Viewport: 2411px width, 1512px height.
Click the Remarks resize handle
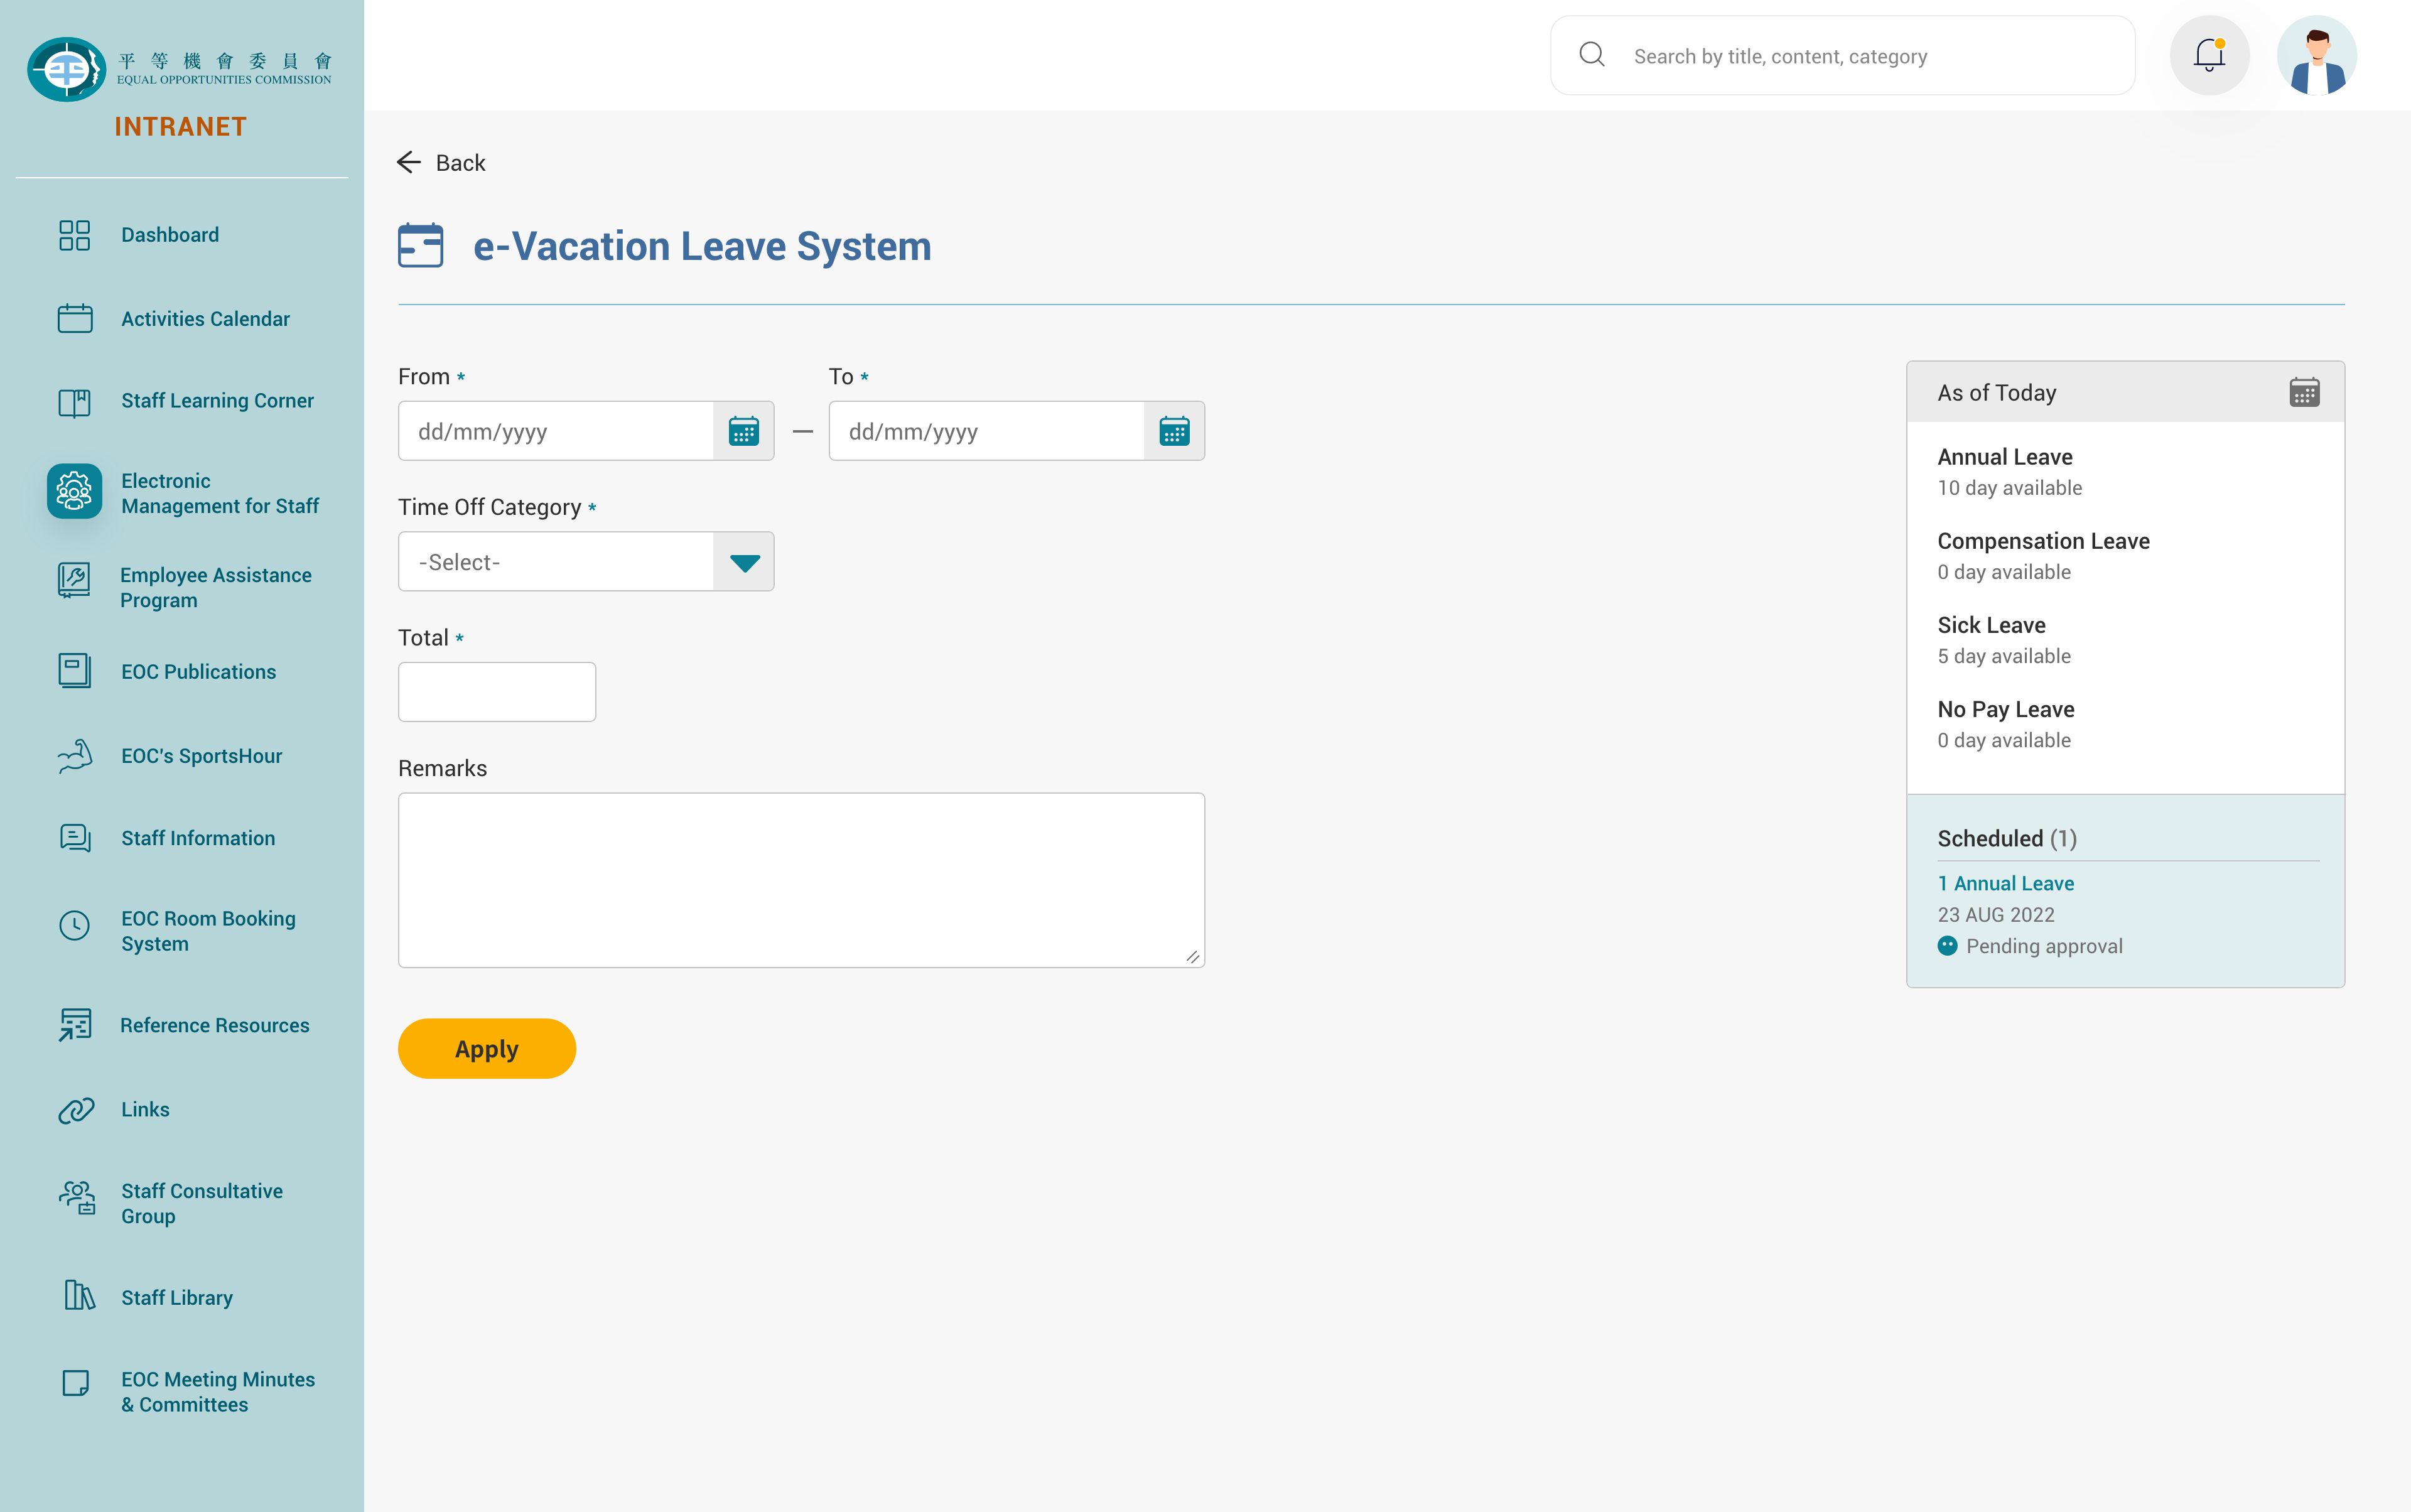pos(1192,957)
